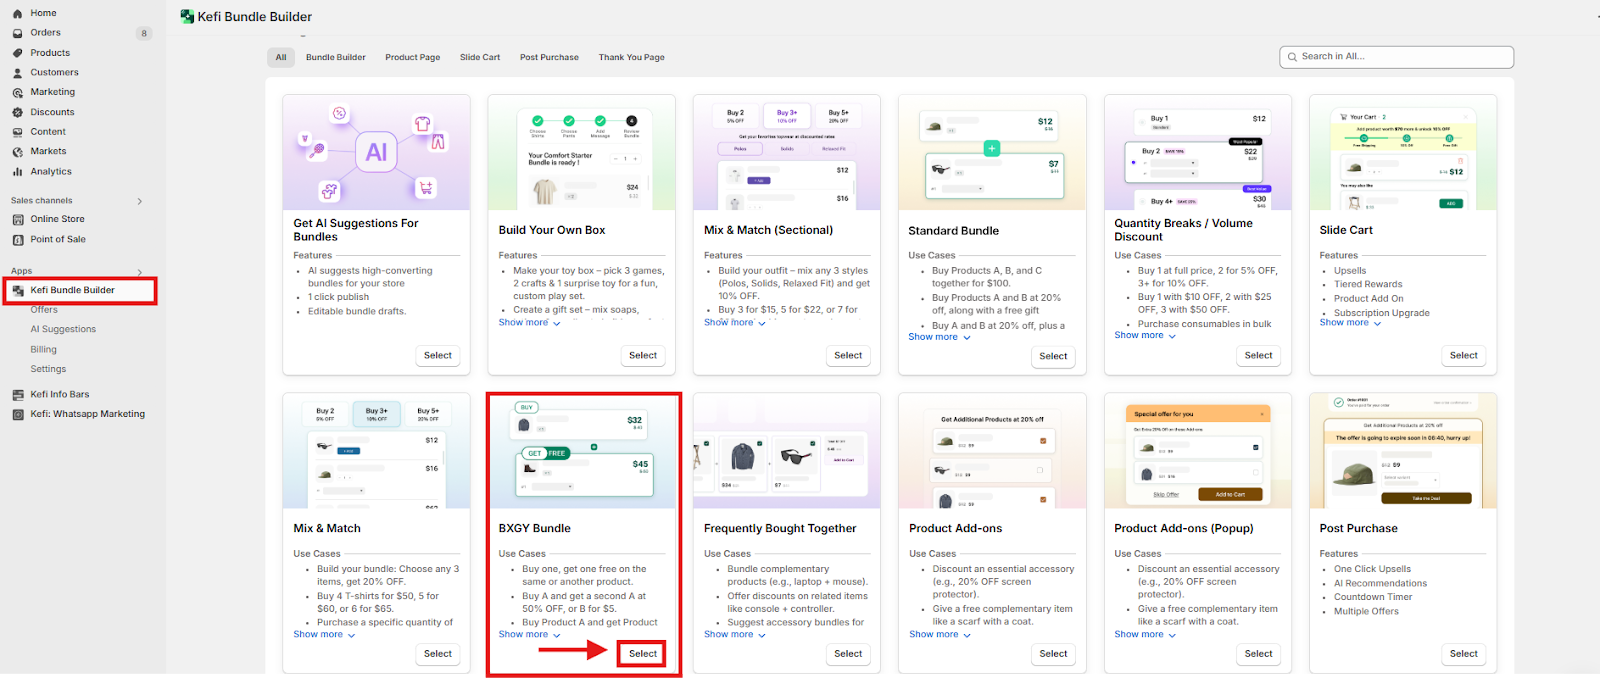The width and height of the screenshot is (1600, 678).
Task: Click the Customers person icon
Action: pos(18,73)
